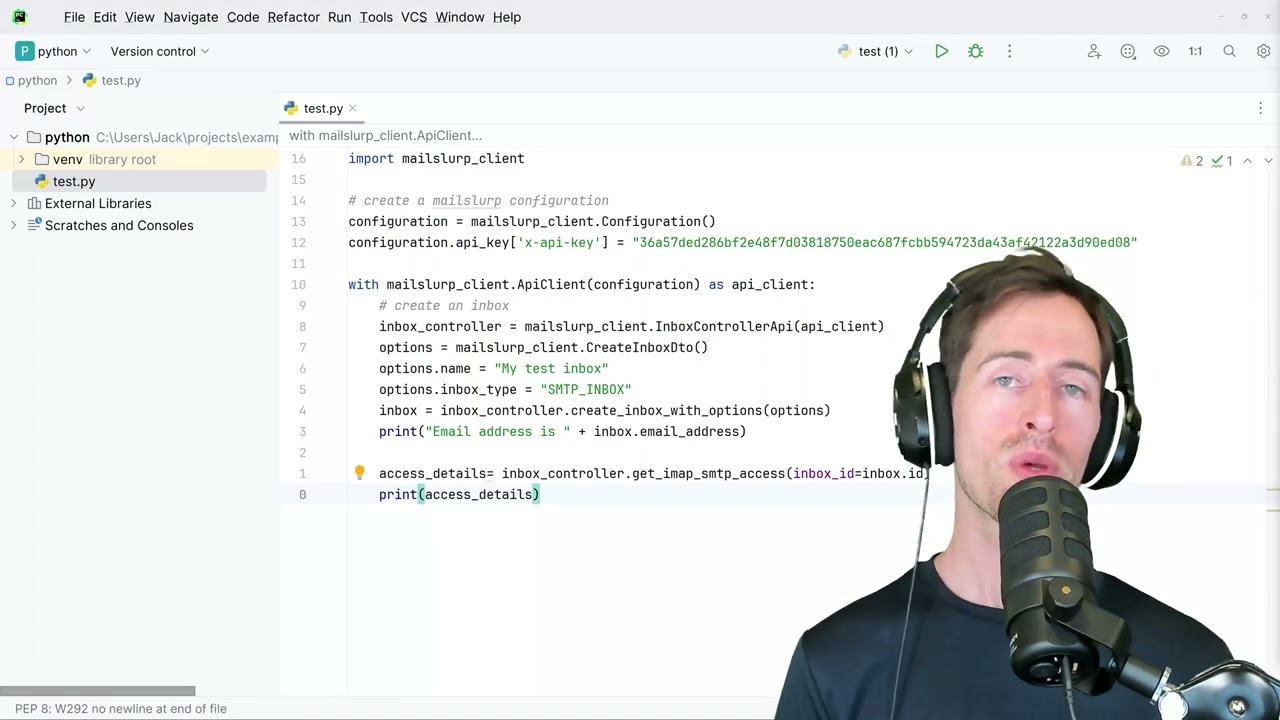The height and width of the screenshot is (720, 1280).
Task: Open the Code menu
Action: [x=243, y=17]
